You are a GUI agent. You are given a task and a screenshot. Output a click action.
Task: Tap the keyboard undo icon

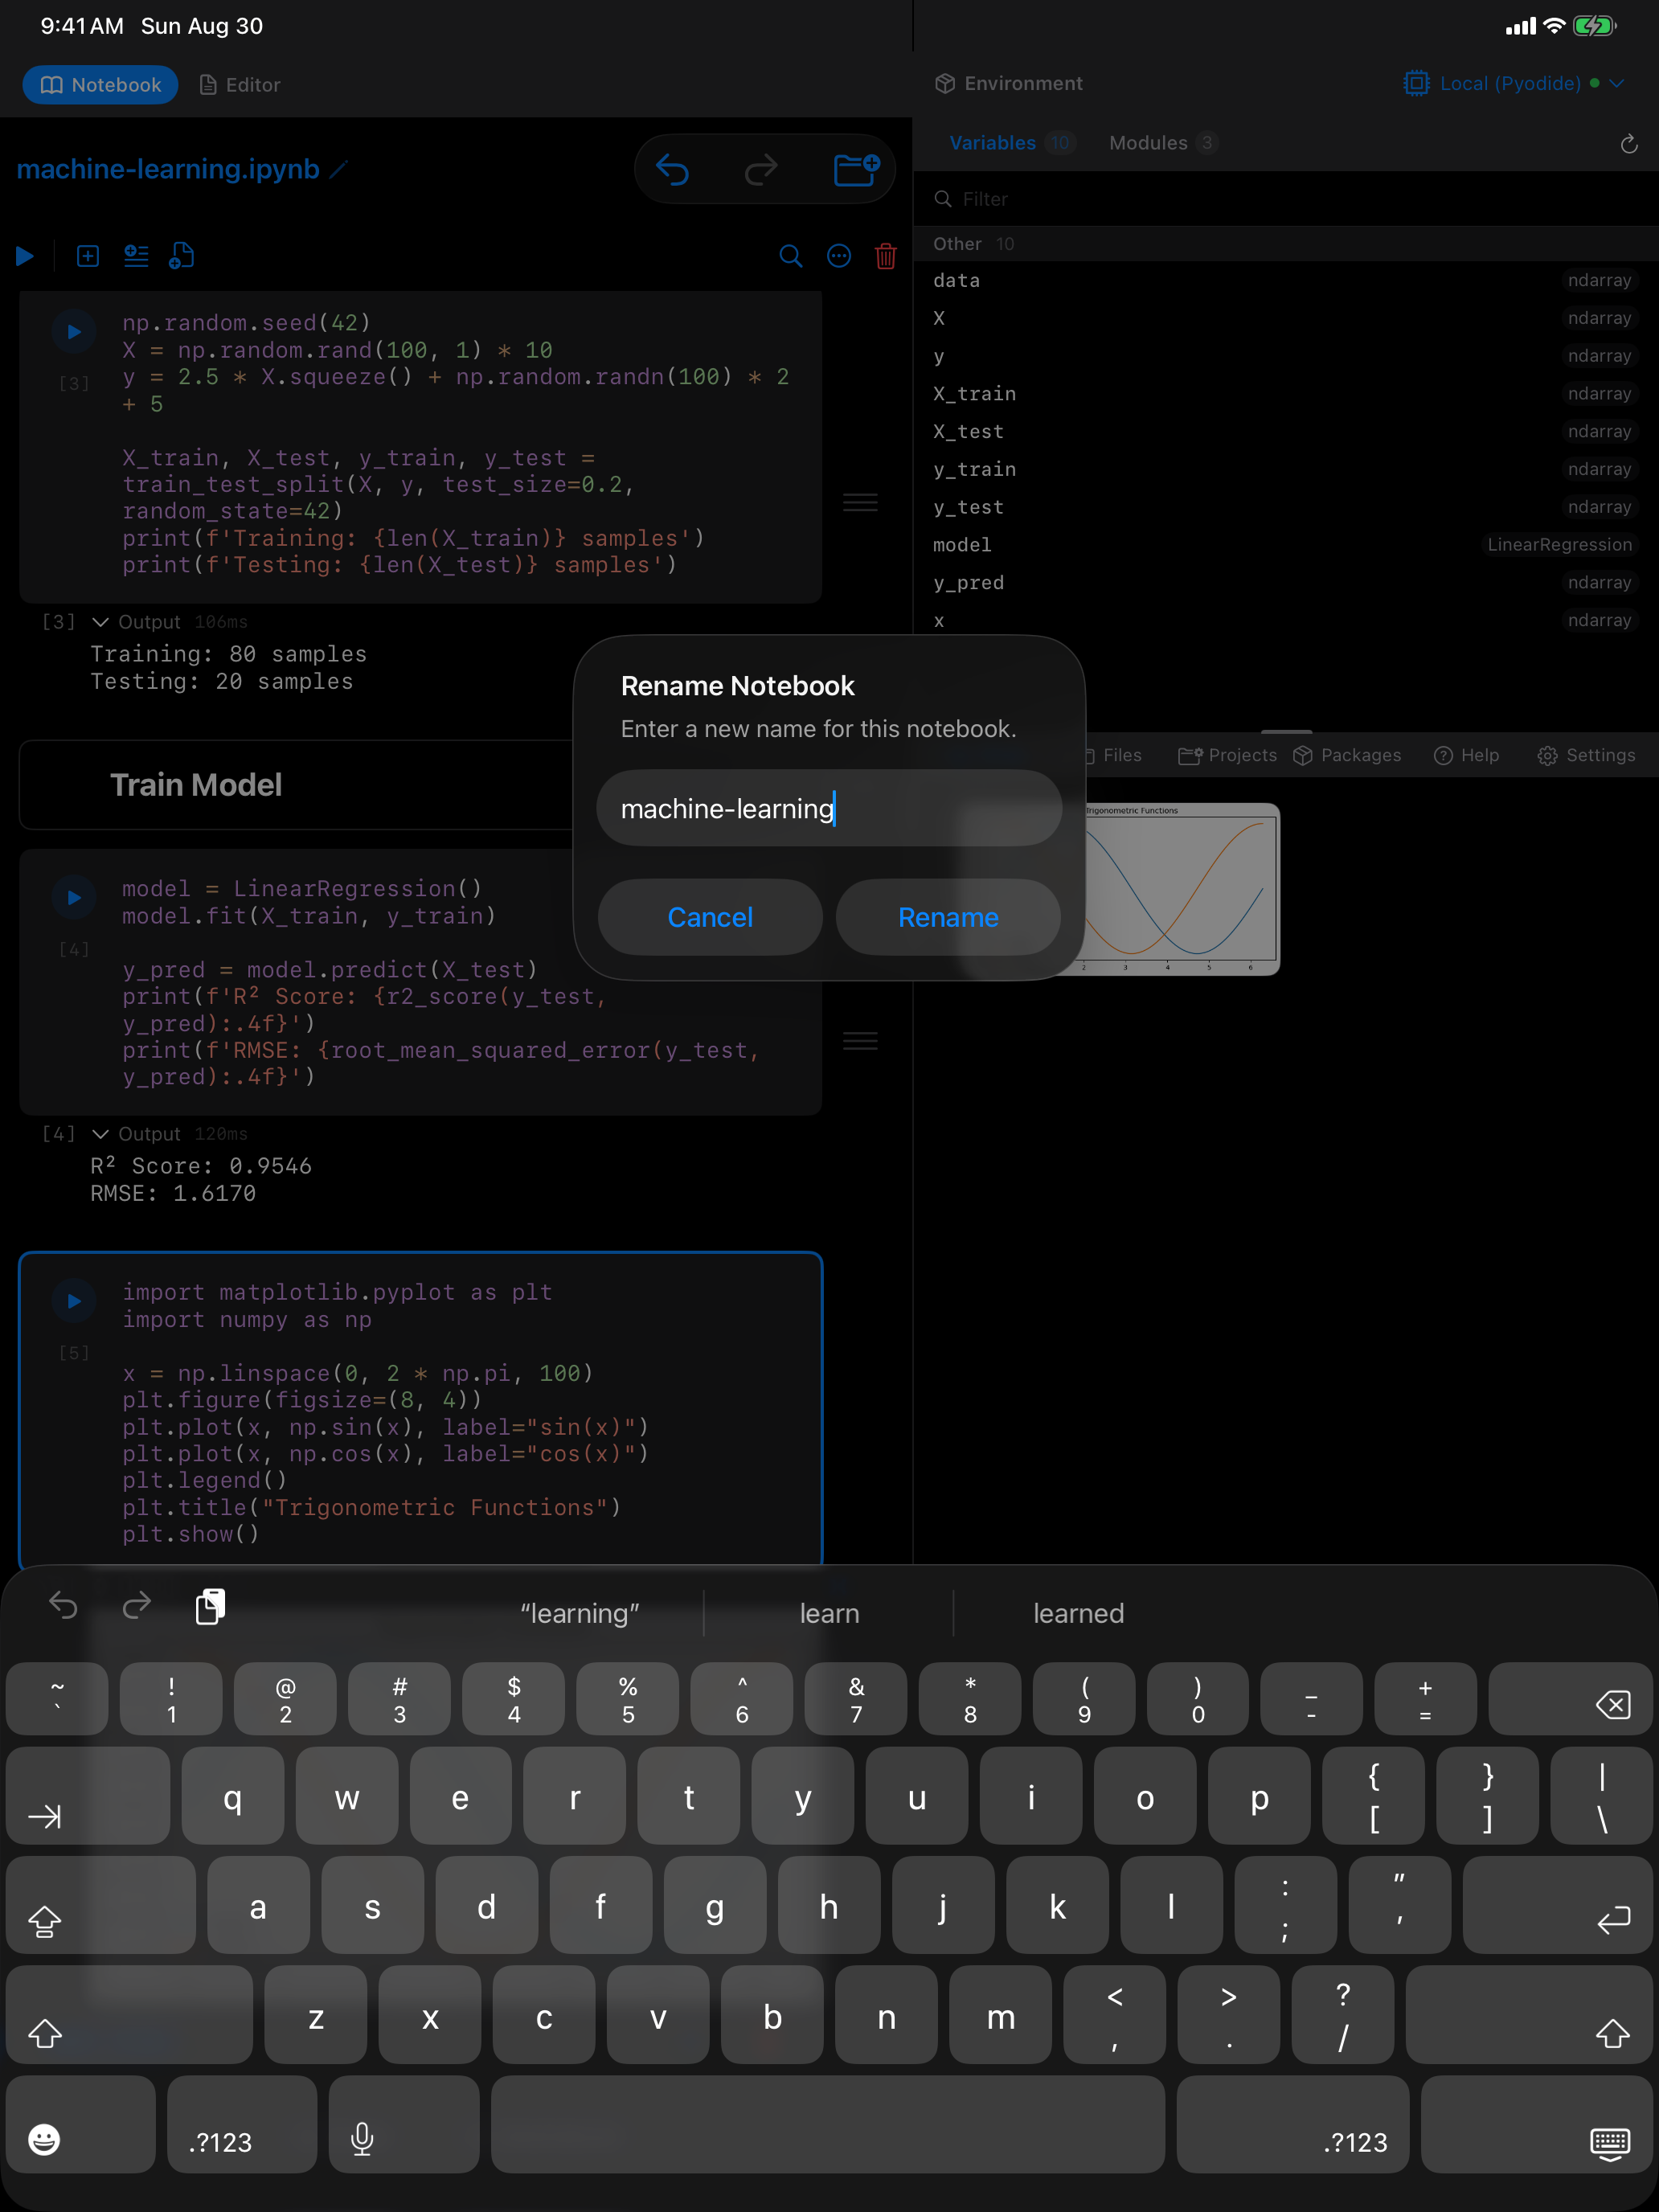(x=63, y=1606)
